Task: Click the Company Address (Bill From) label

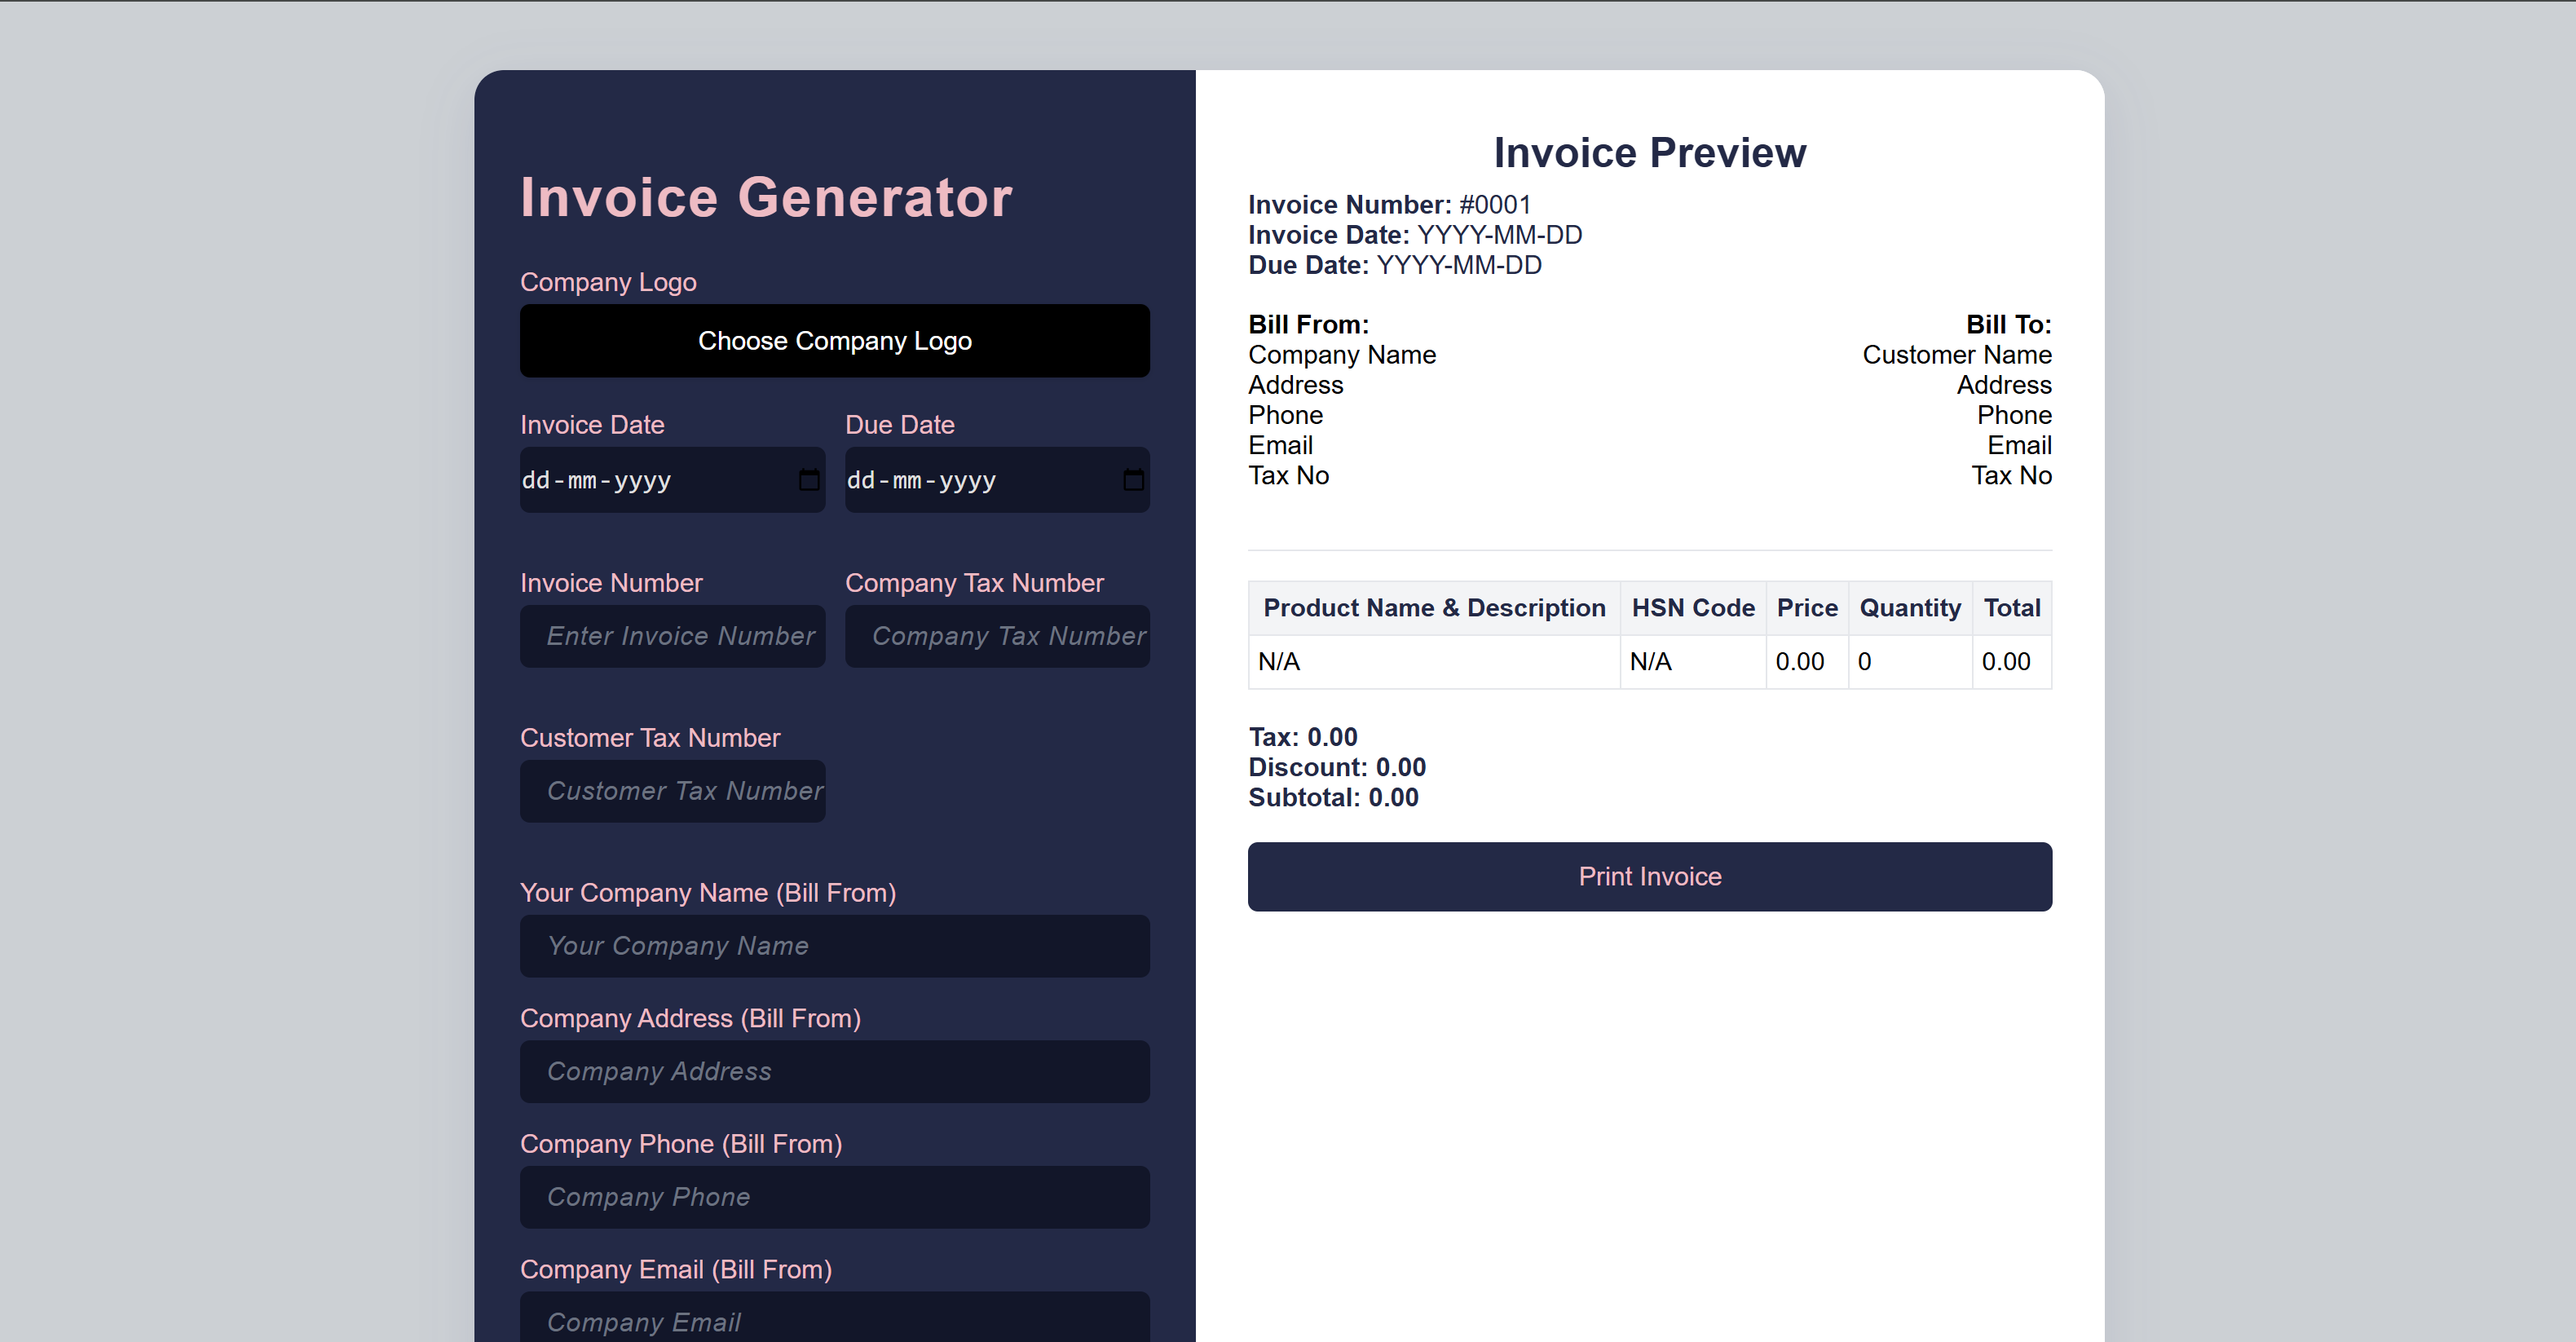Action: point(690,1019)
